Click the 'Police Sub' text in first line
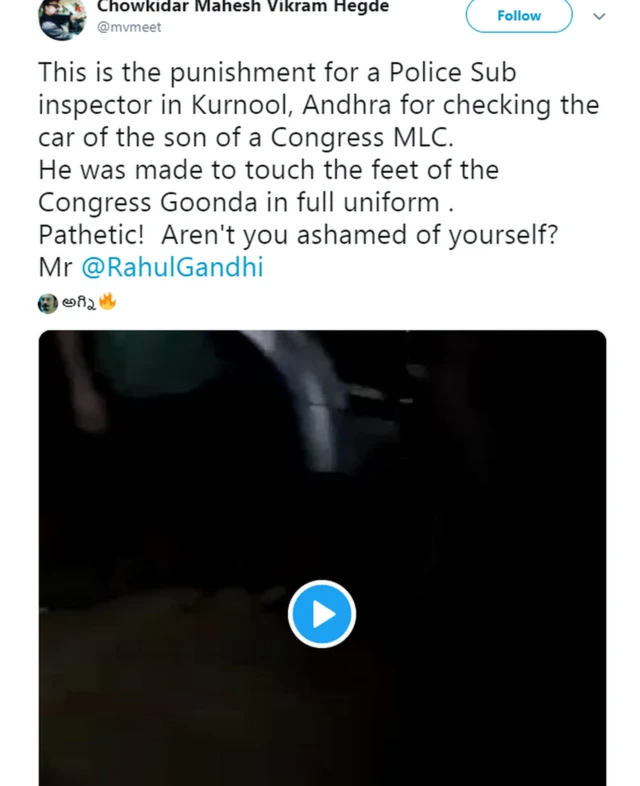Image resolution: width=640 pixels, height=786 pixels. (x=453, y=72)
